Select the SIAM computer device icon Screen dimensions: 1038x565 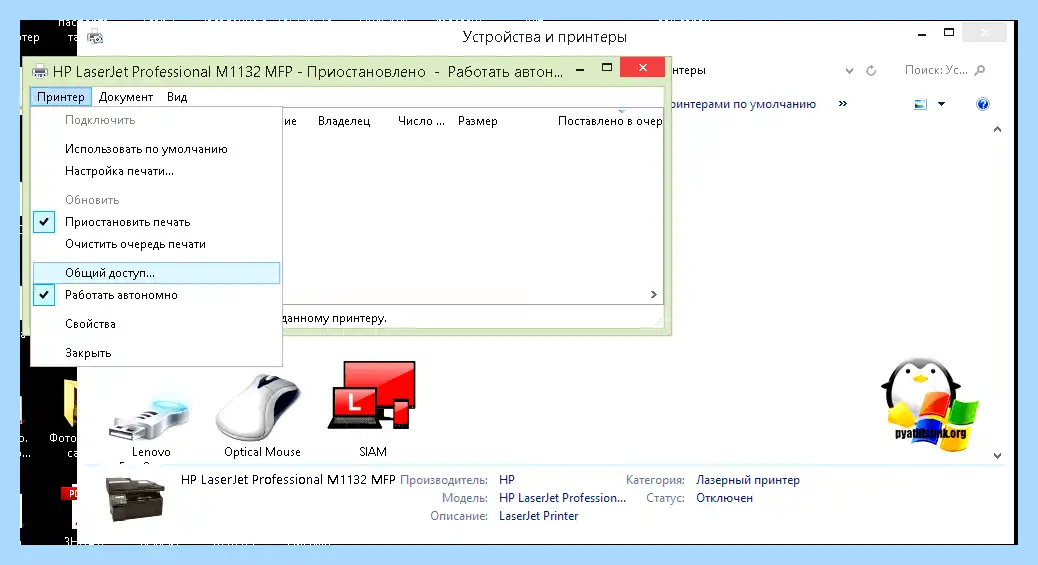[x=371, y=395]
